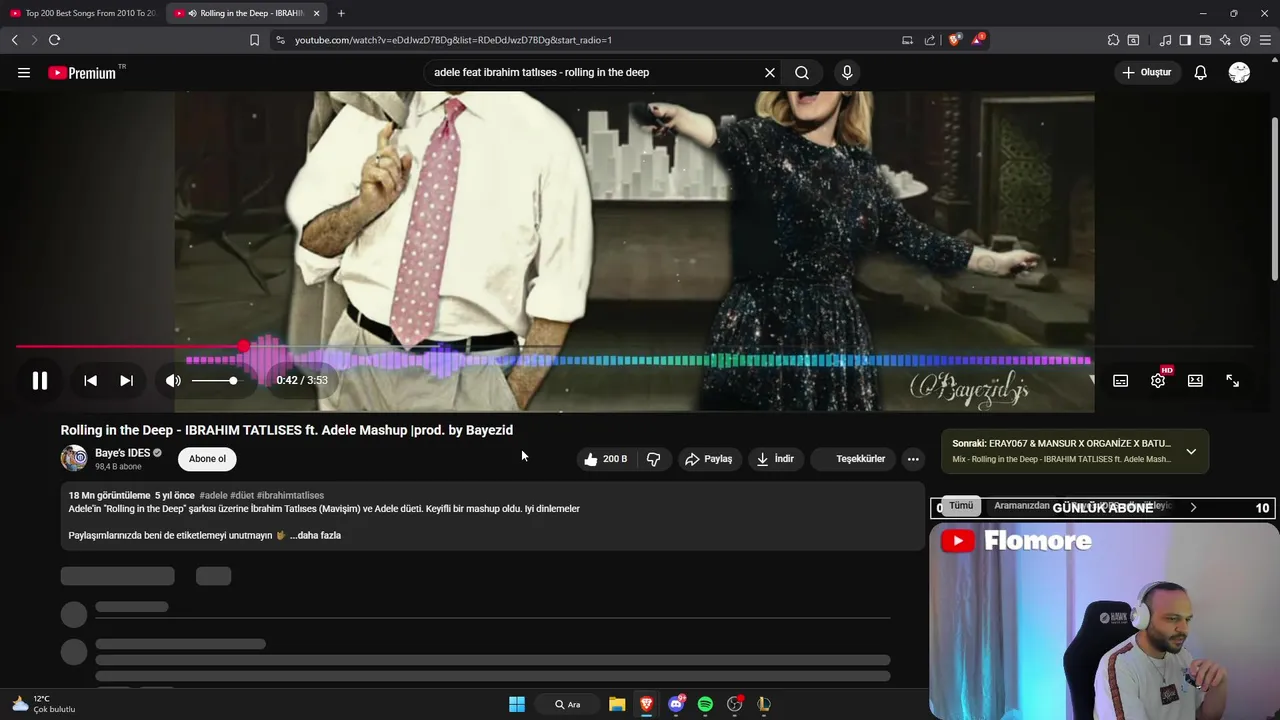This screenshot has height=720, width=1280.
Task: Open the account avatar menu
Action: point(1239,72)
